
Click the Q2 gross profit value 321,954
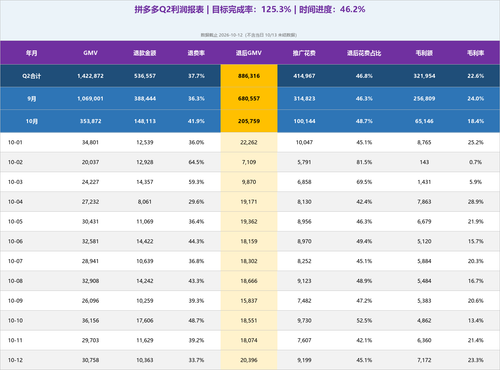[x=424, y=76]
